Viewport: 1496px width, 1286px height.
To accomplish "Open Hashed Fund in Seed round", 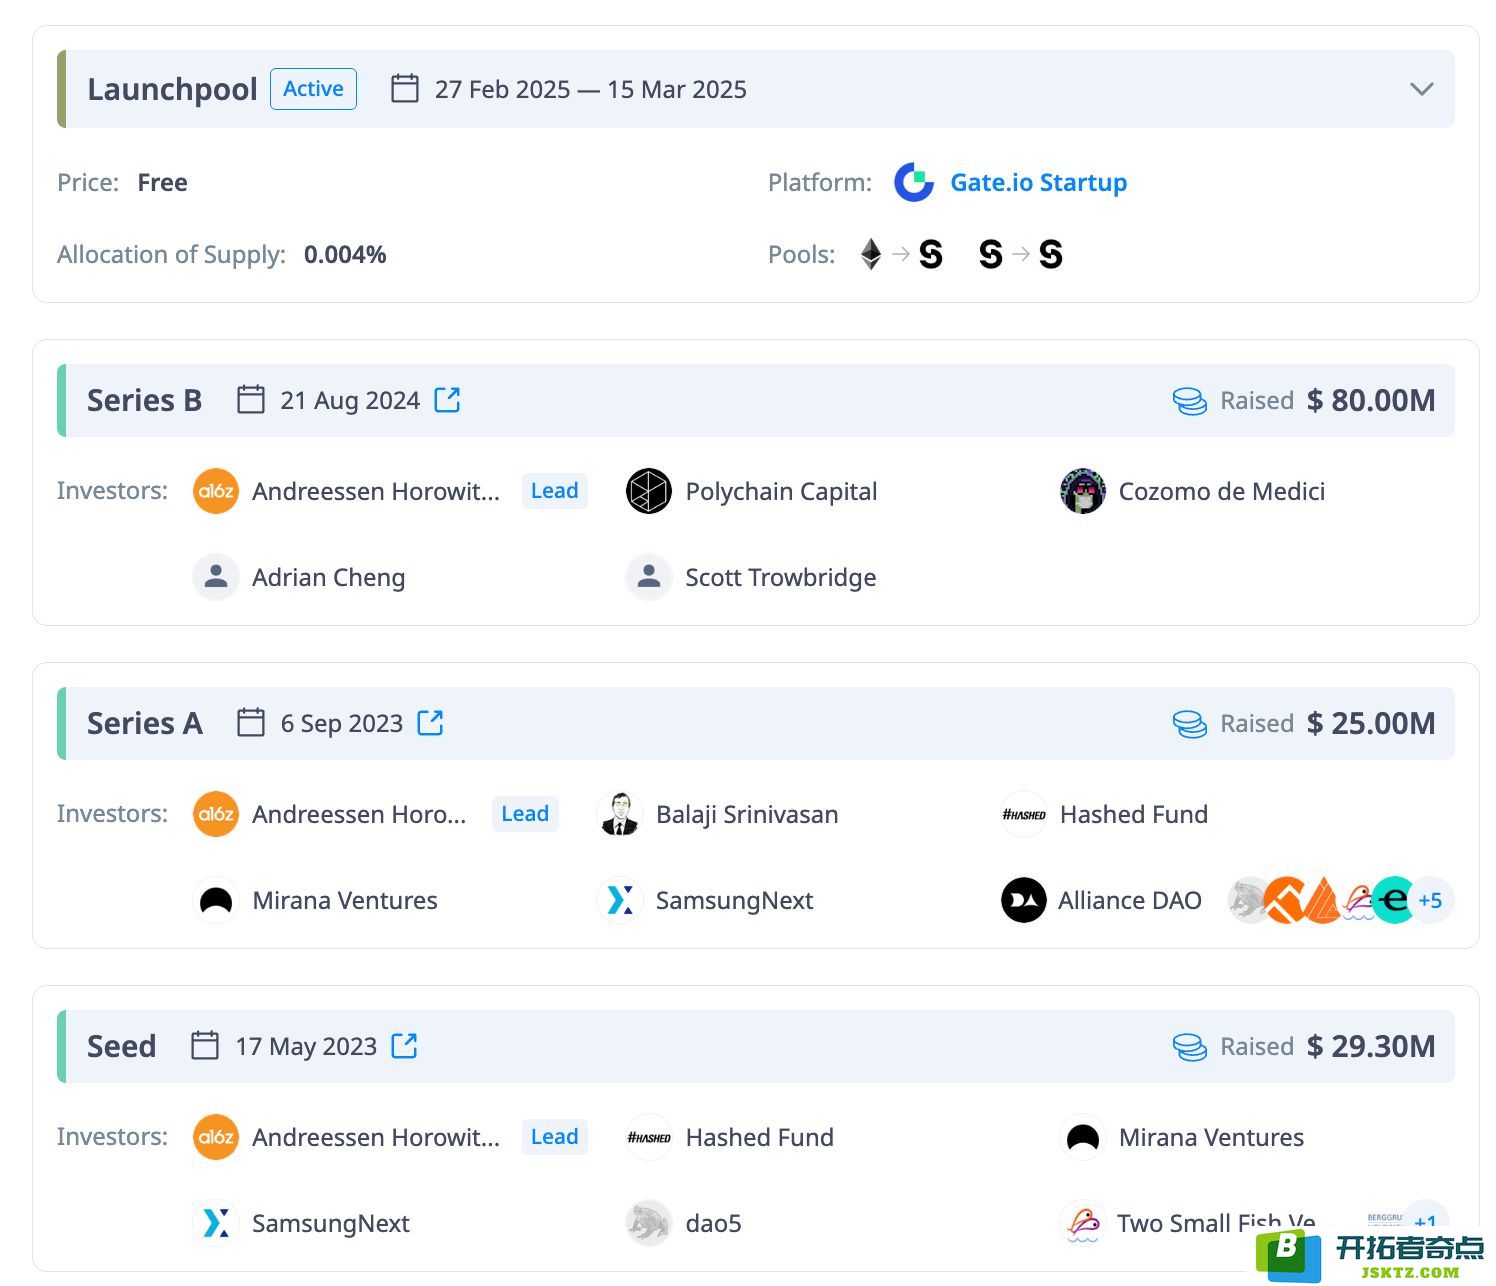I will 760,1137.
